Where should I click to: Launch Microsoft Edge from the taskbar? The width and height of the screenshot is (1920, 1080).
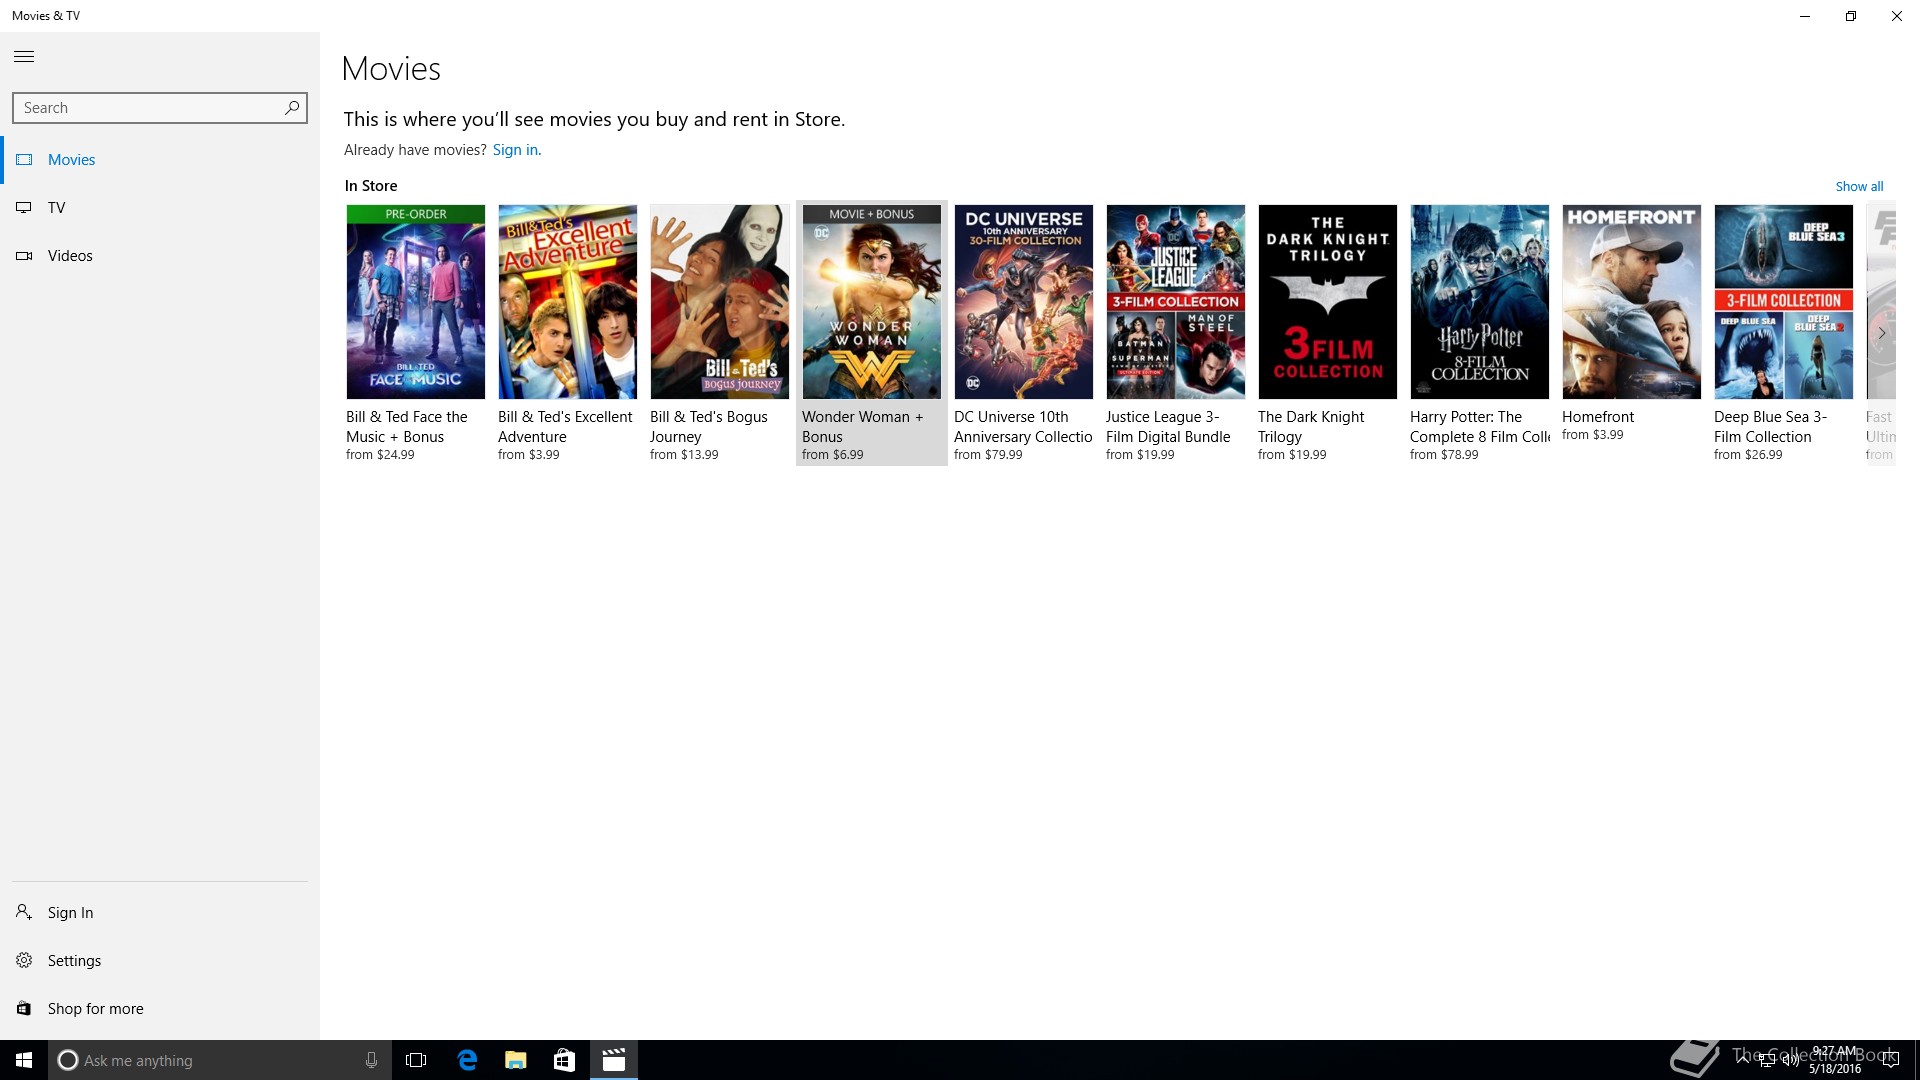(x=467, y=1060)
